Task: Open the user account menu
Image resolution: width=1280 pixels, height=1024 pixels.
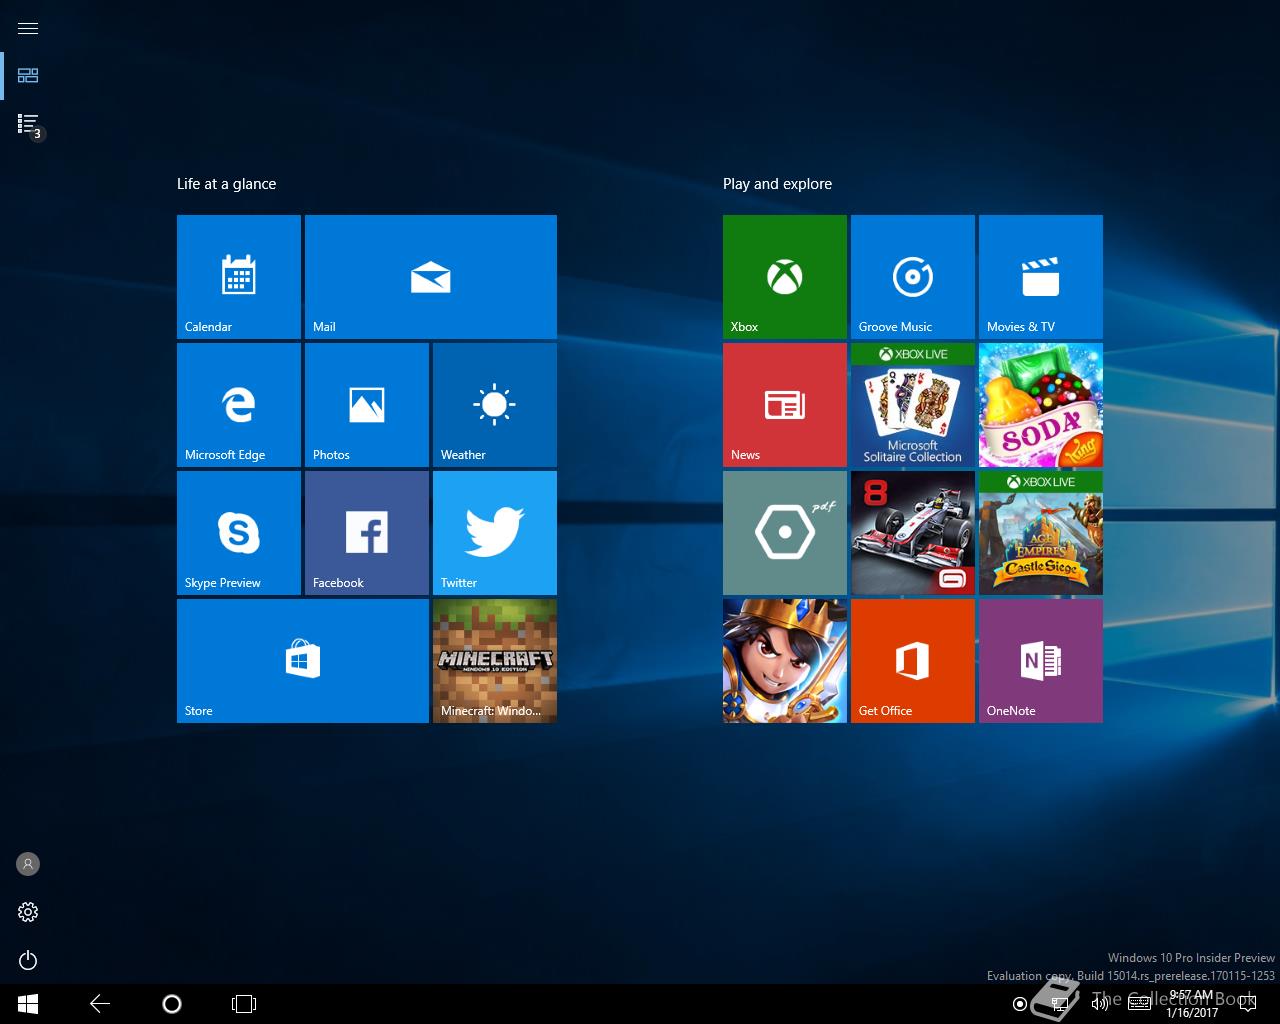Action: tap(28, 864)
